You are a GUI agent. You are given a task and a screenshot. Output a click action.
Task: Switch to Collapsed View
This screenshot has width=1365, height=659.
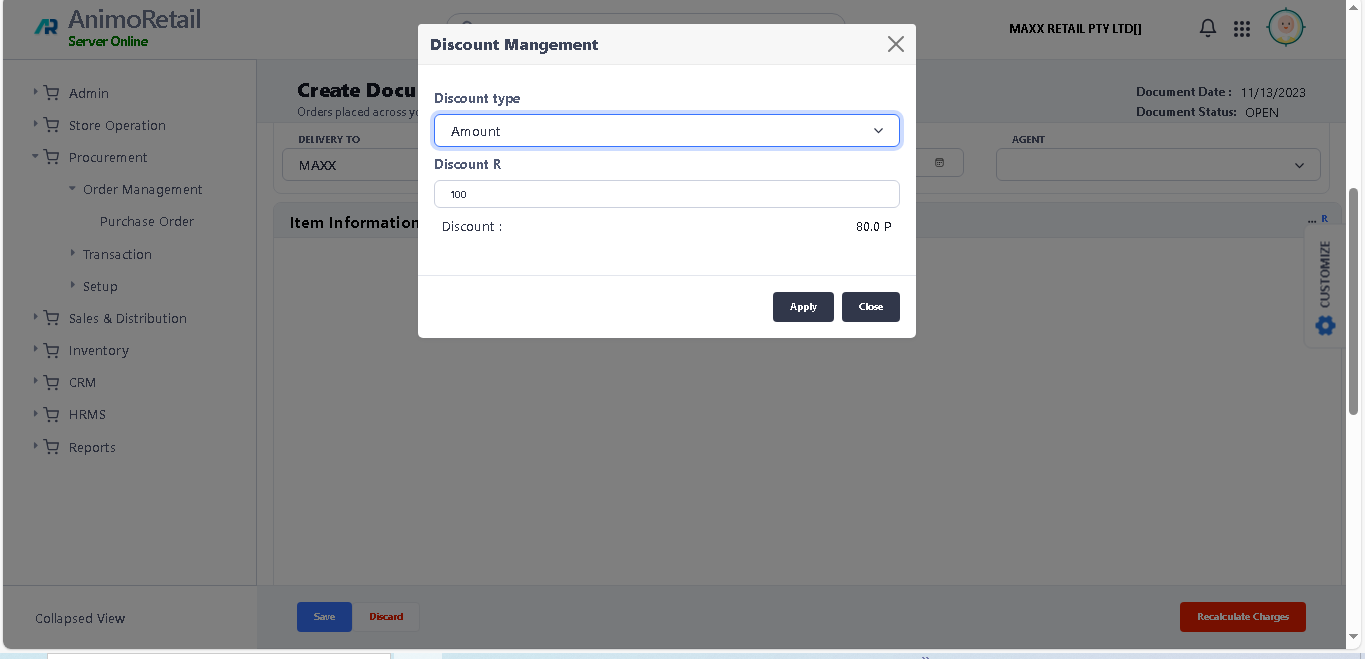tap(80, 618)
